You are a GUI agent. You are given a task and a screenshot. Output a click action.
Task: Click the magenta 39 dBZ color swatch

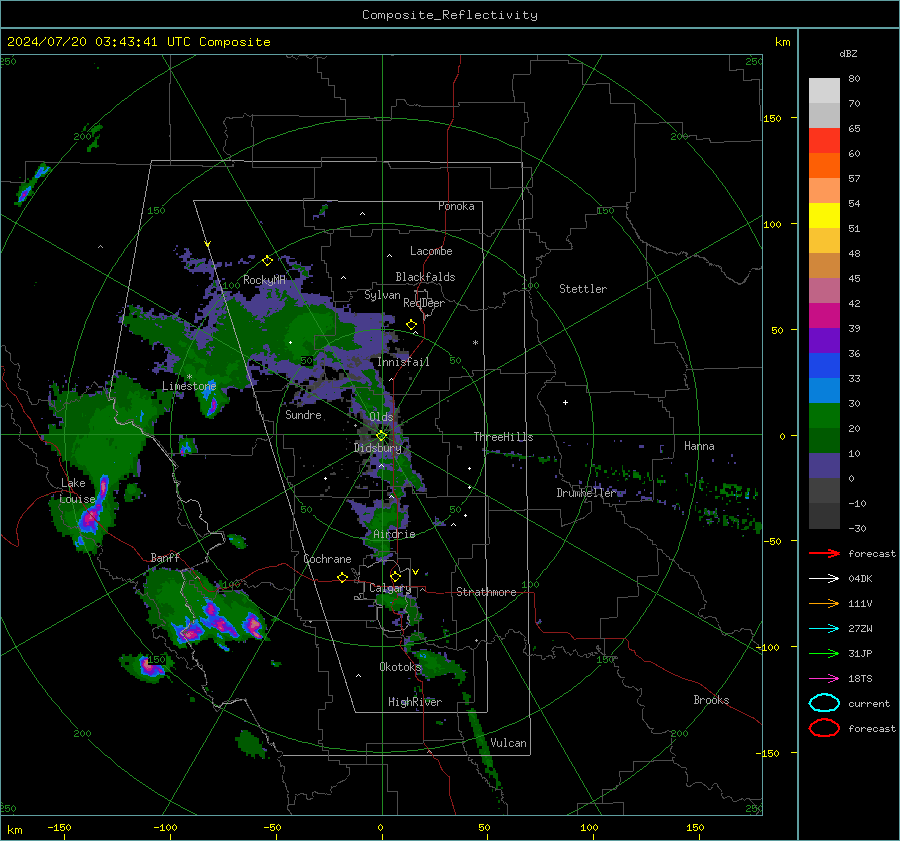click(x=824, y=316)
